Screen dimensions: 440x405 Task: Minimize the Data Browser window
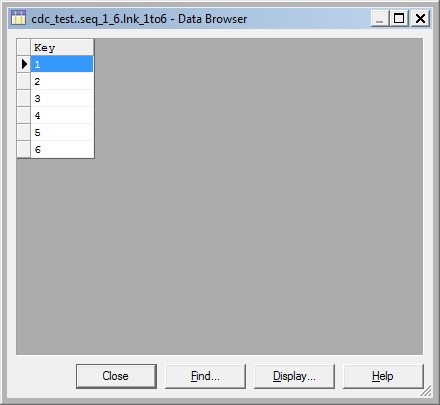[x=380, y=18]
